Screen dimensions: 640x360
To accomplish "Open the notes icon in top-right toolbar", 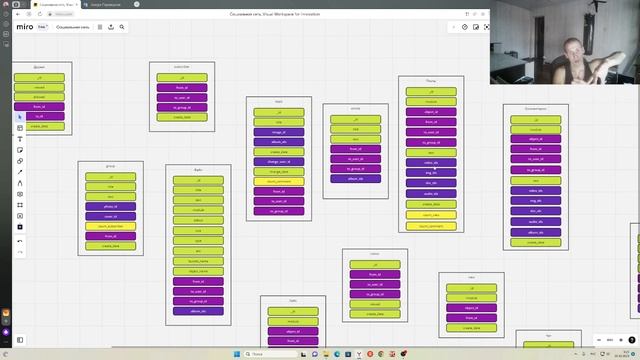I will click(x=476, y=27).
